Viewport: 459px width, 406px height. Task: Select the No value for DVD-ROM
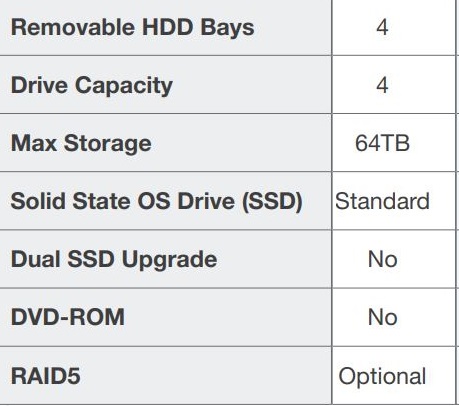point(382,317)
